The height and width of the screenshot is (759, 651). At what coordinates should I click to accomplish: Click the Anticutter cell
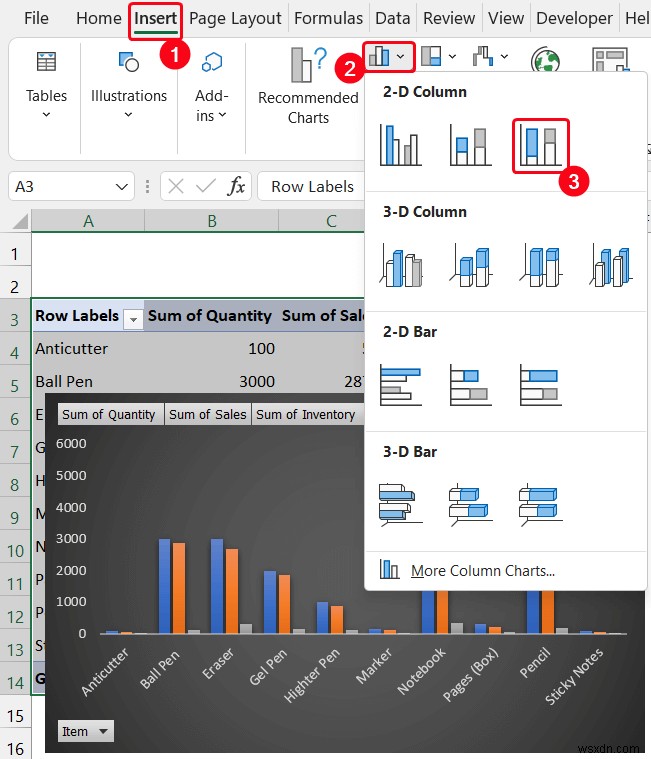[88, 349]
